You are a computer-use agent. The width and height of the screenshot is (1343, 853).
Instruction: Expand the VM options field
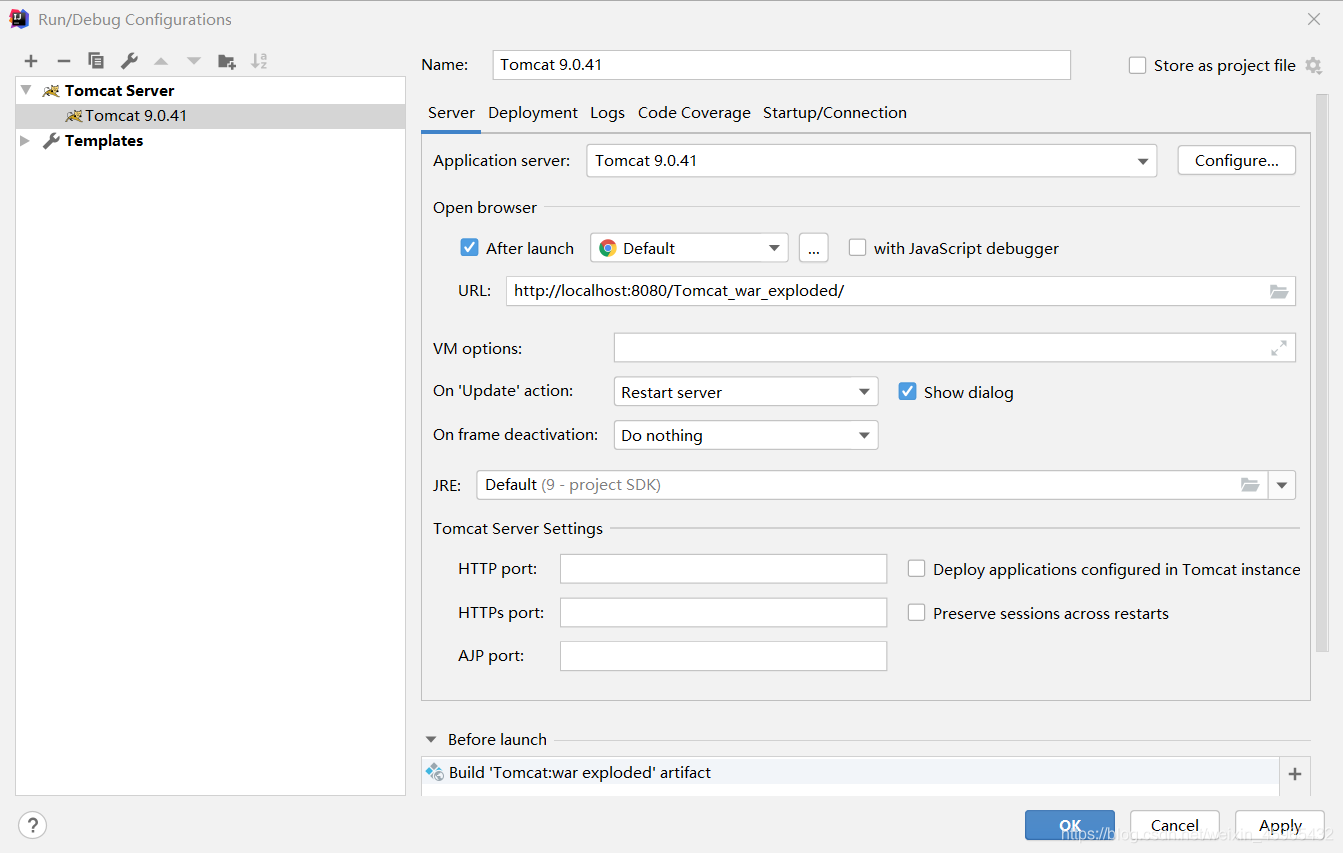point(1279,348)
